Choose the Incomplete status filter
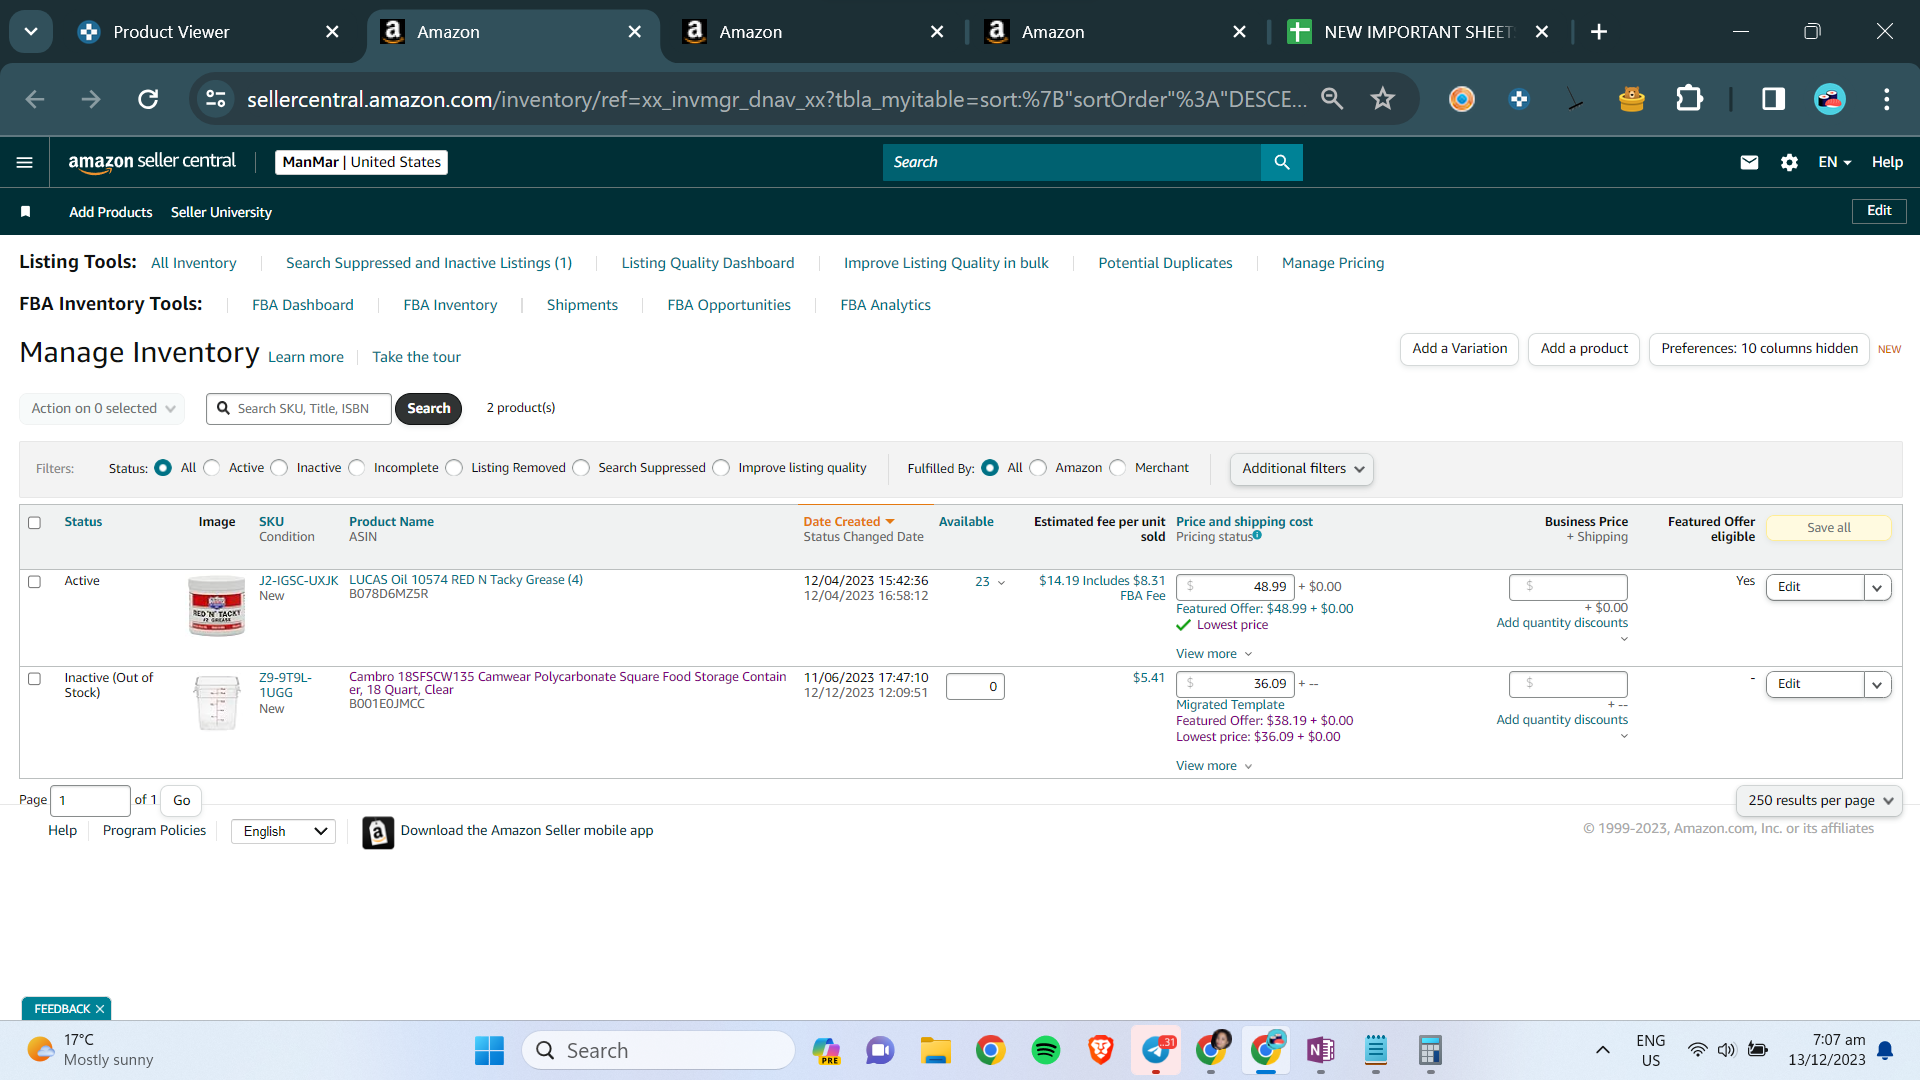This screenshot has width=1920, height=1080. (357, 468)
